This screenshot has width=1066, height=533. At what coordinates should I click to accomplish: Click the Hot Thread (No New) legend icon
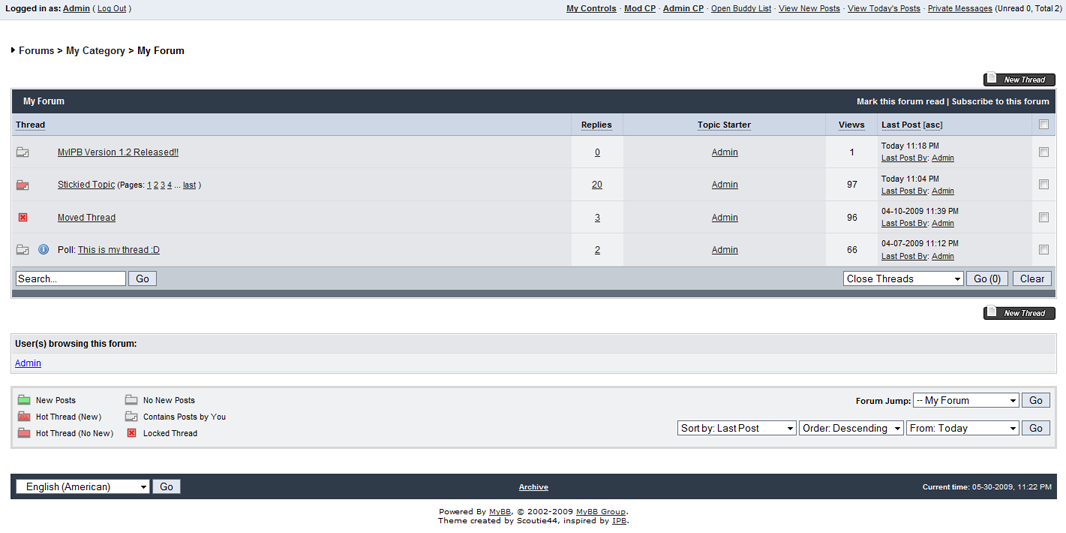(x=24, y=432)
